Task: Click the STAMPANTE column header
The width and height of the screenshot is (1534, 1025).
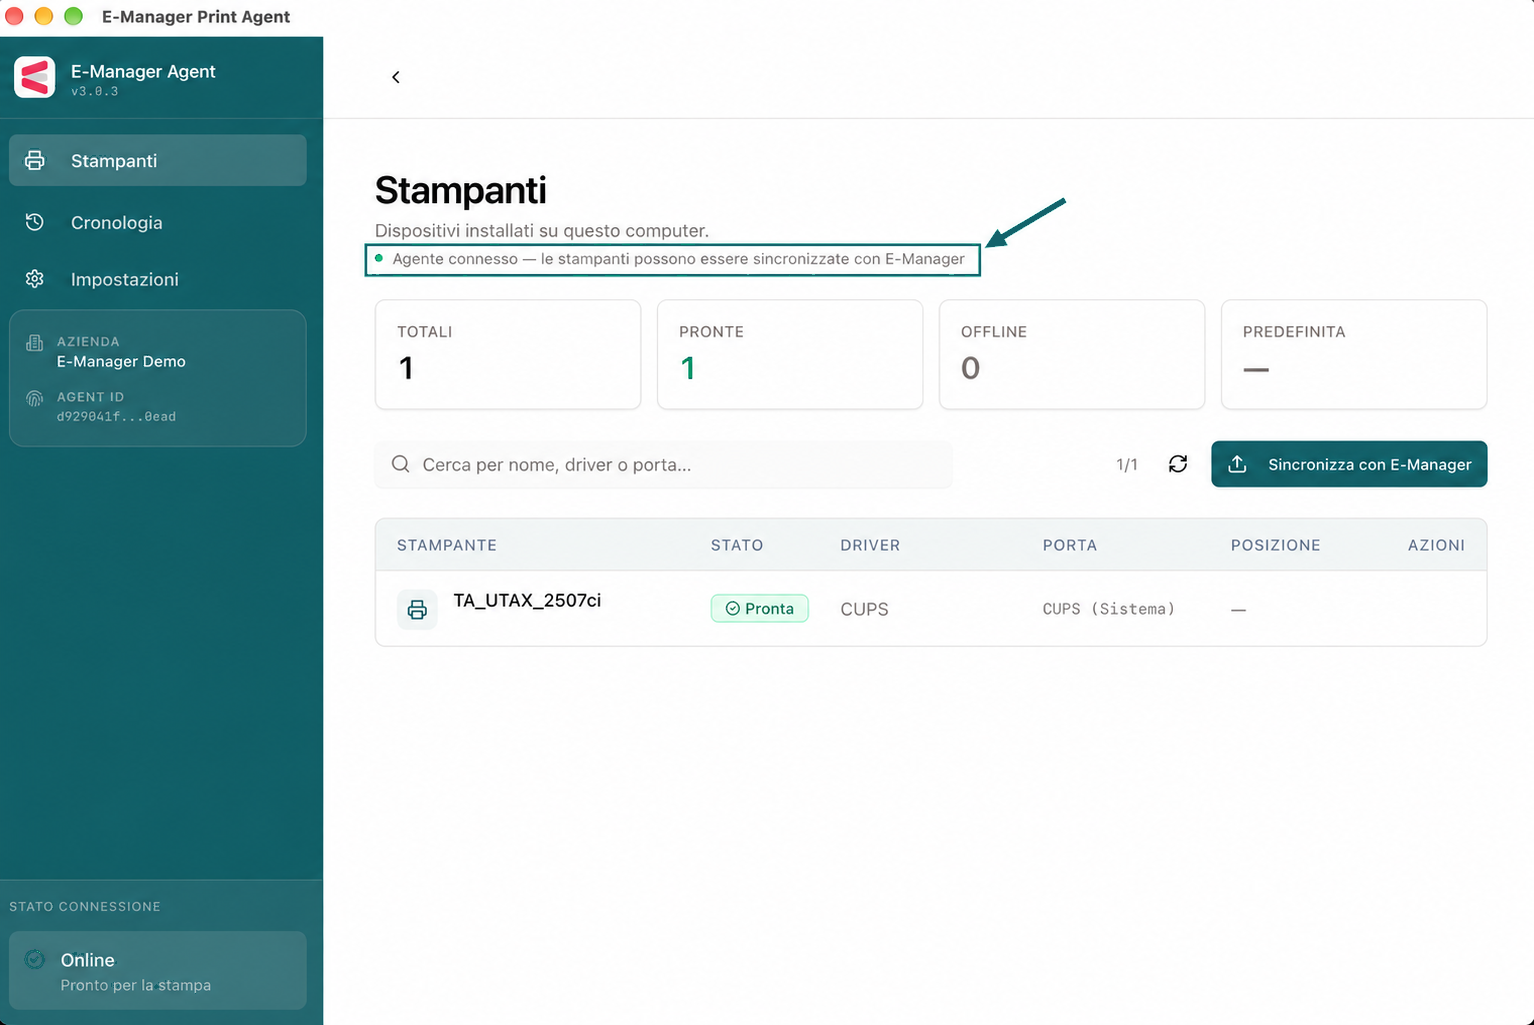Action: click(x=447, y=545)
